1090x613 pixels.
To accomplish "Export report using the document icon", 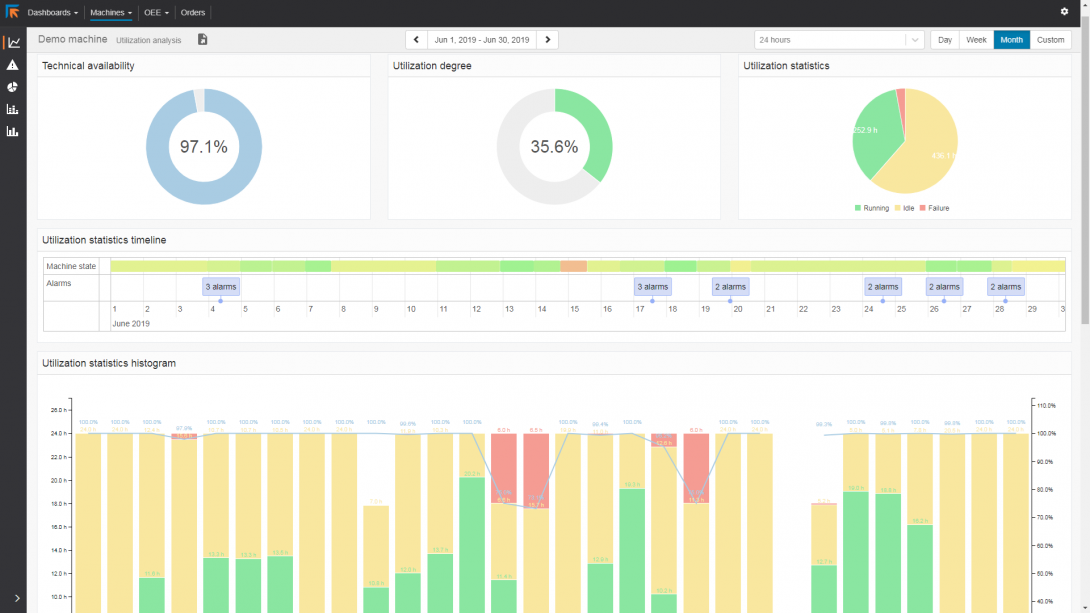I will tap(202, 40).
